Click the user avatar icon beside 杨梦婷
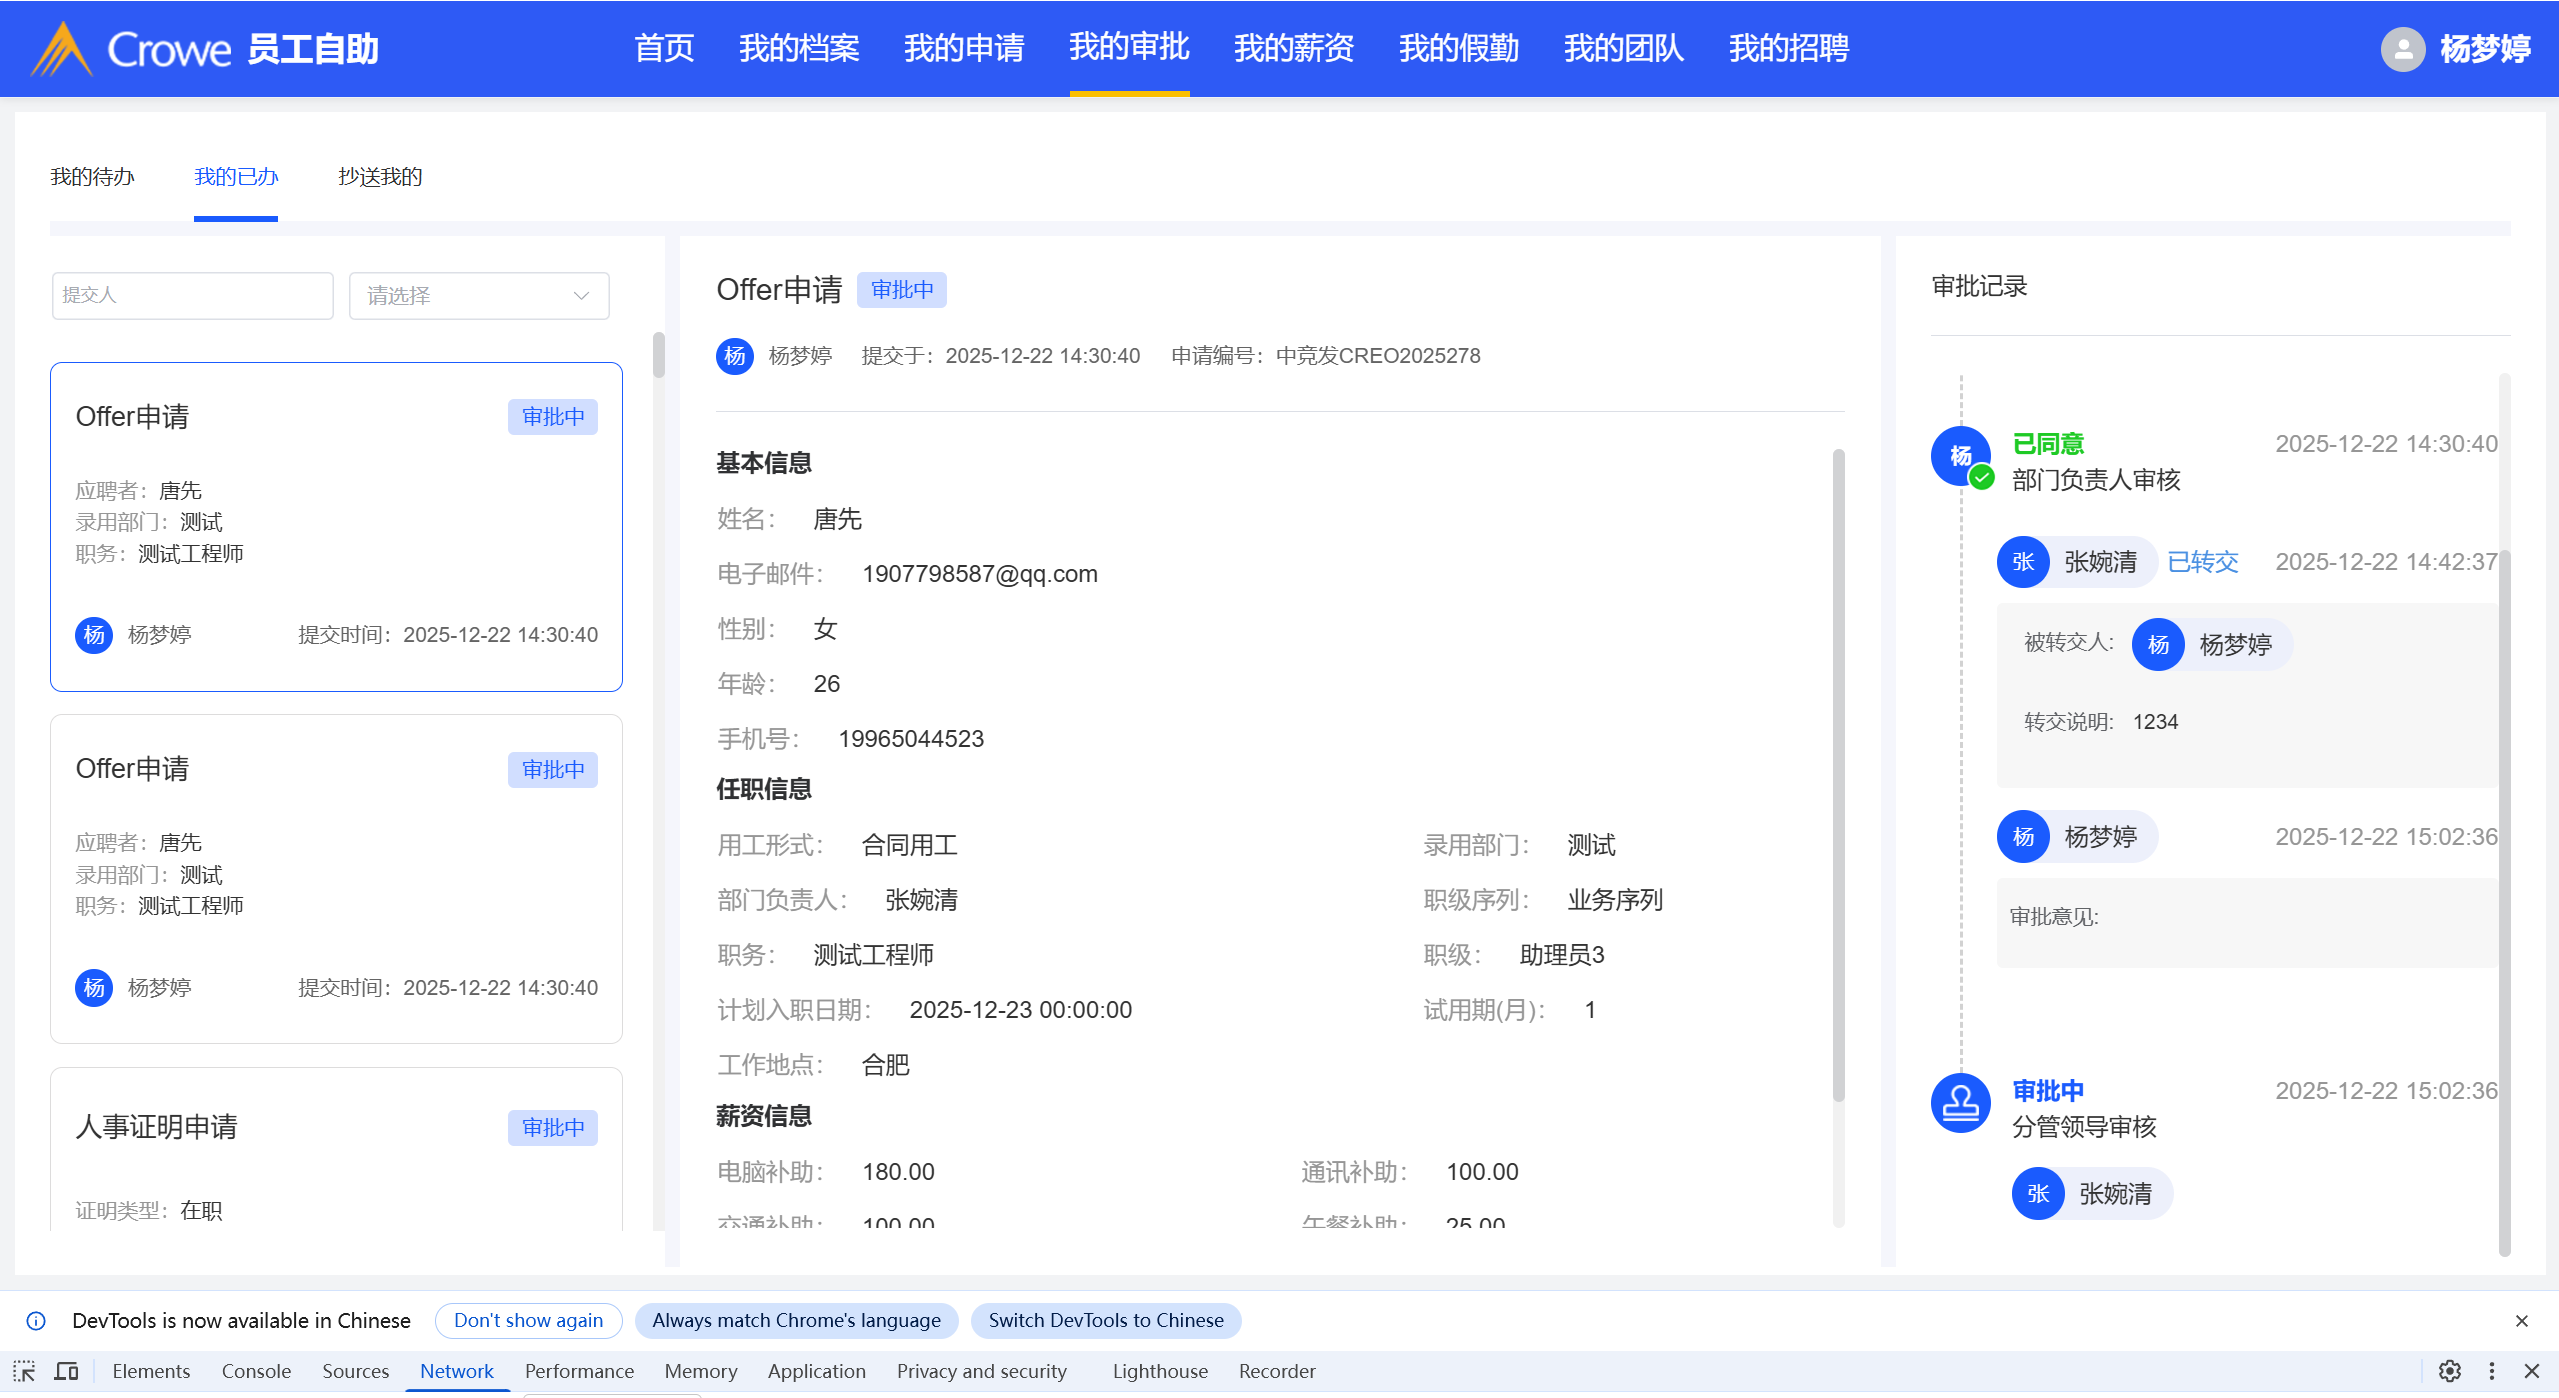 click(2402, 49)
